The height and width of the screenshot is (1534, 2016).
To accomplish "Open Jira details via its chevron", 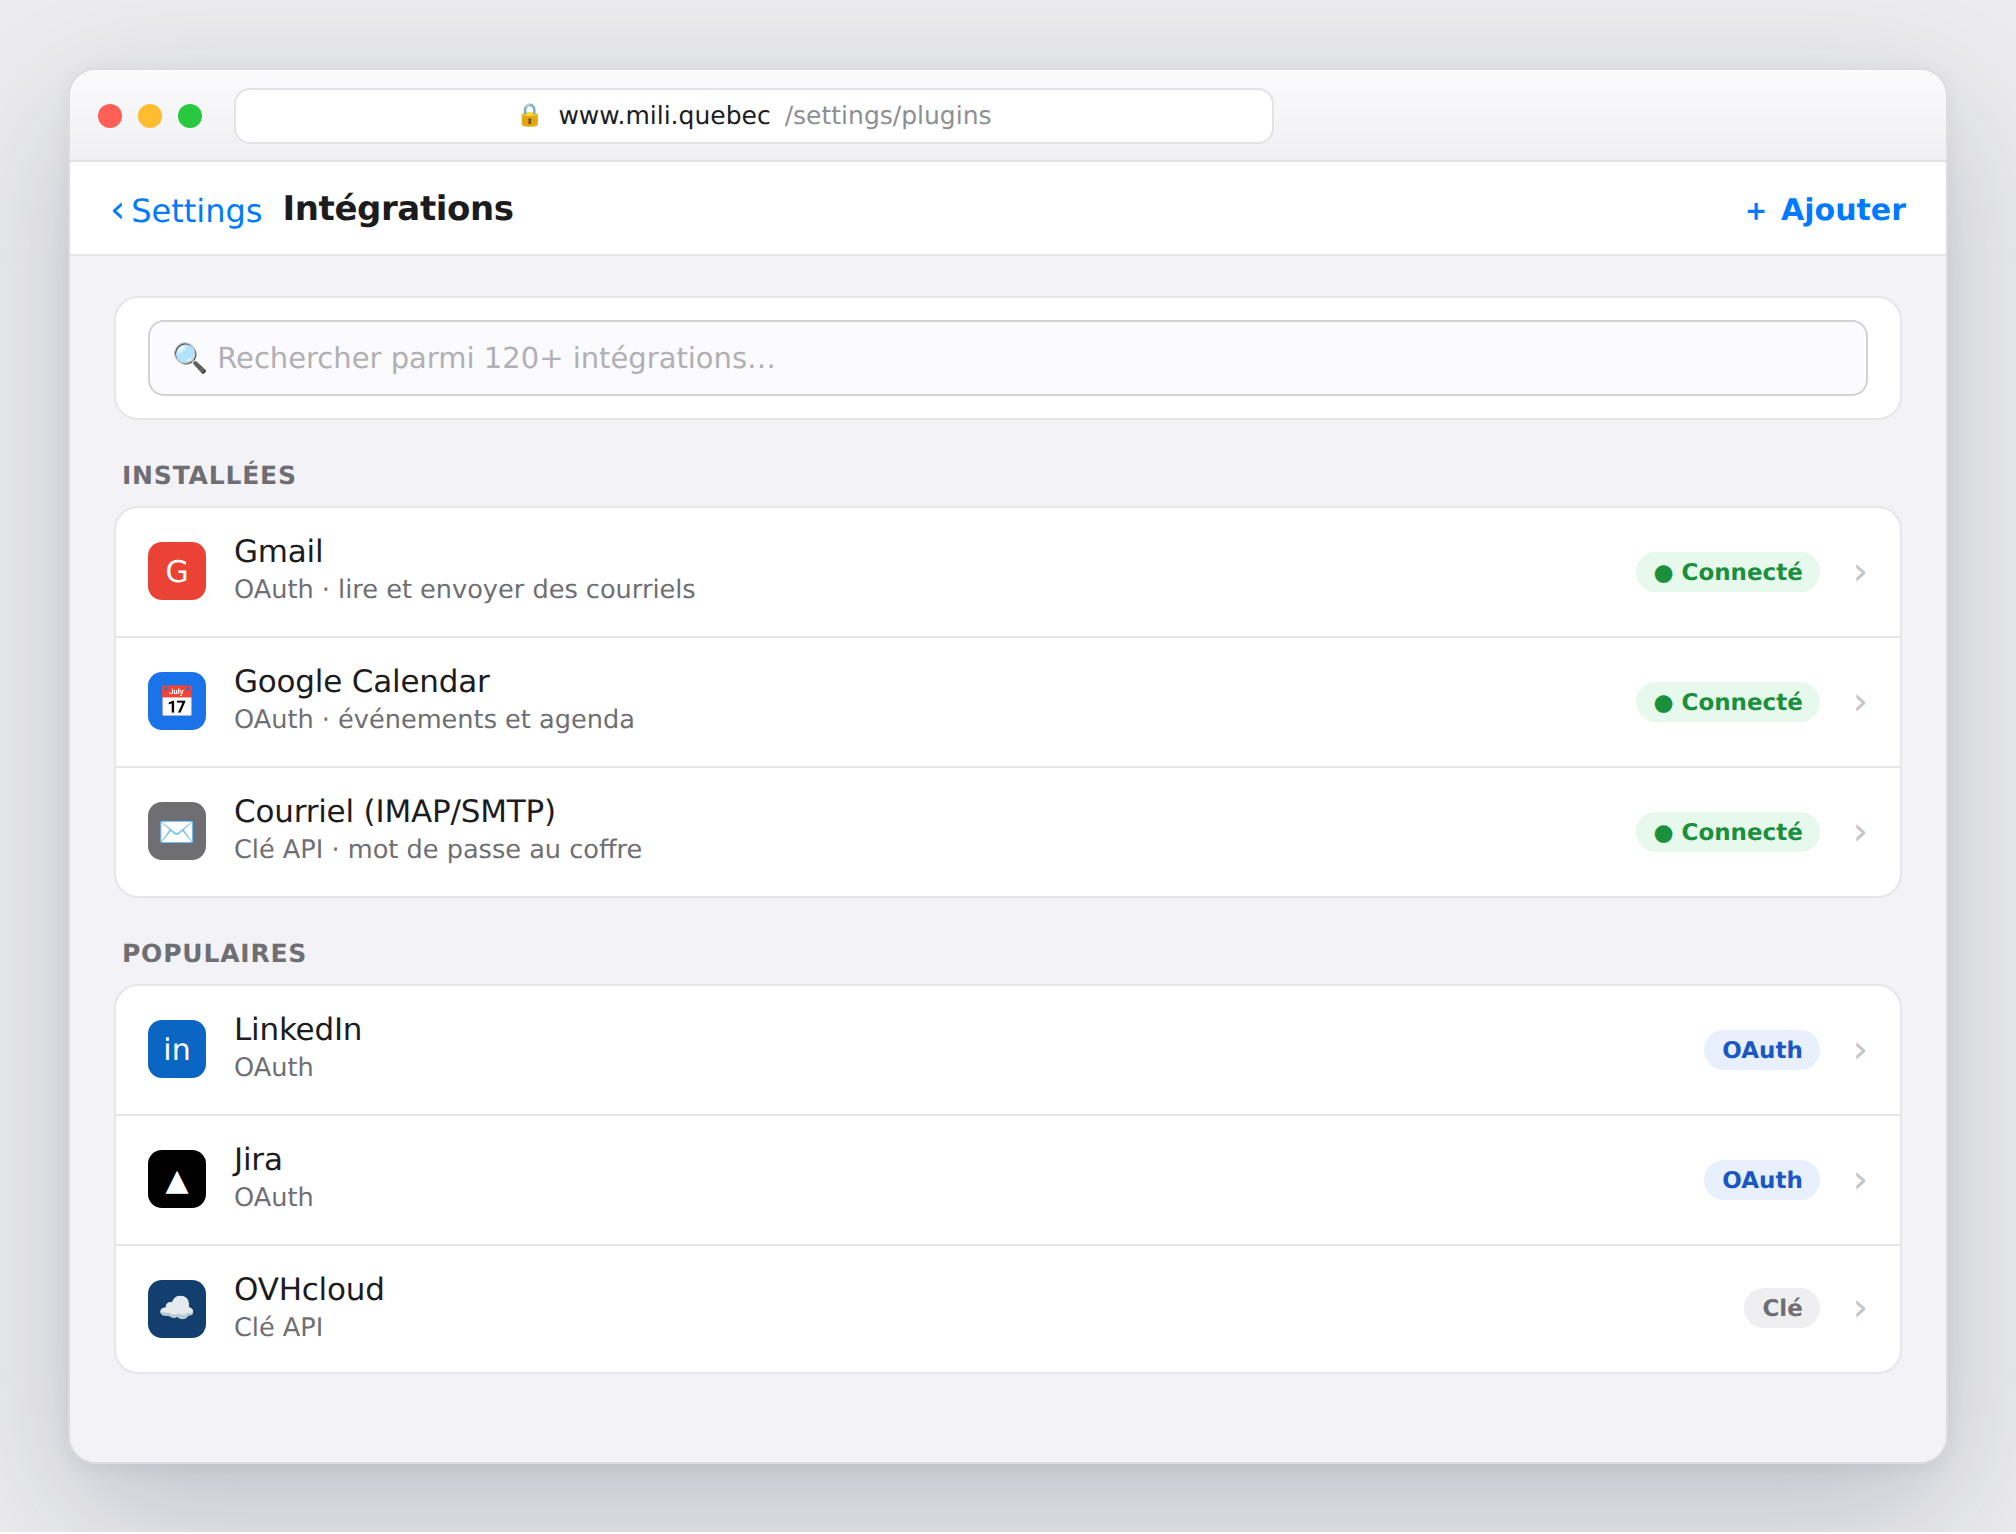I will point(1860,1180).
